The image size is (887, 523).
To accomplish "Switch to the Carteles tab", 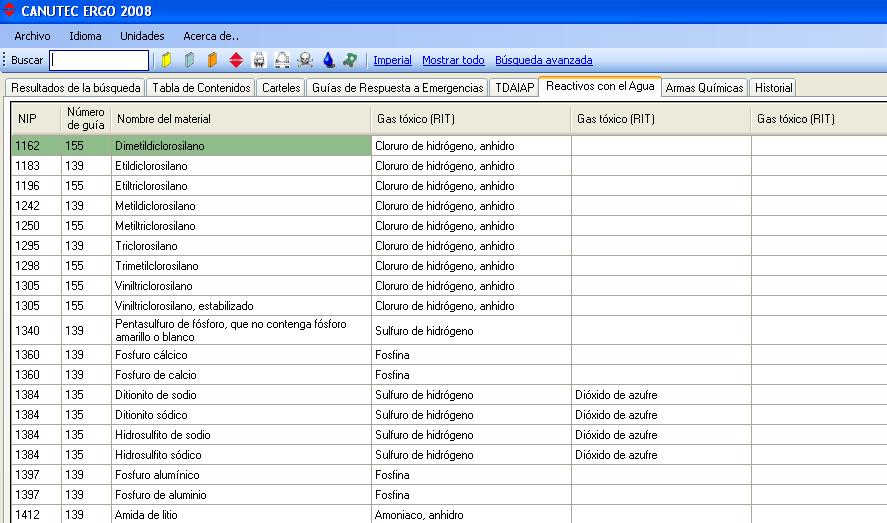I will click(280, 88).
